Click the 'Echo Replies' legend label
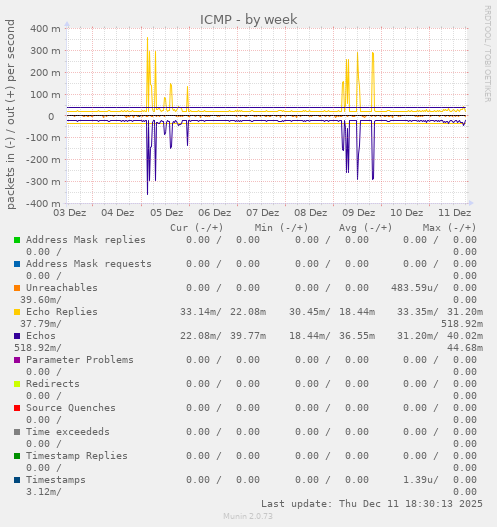497x527 pixels. point(62,312)
